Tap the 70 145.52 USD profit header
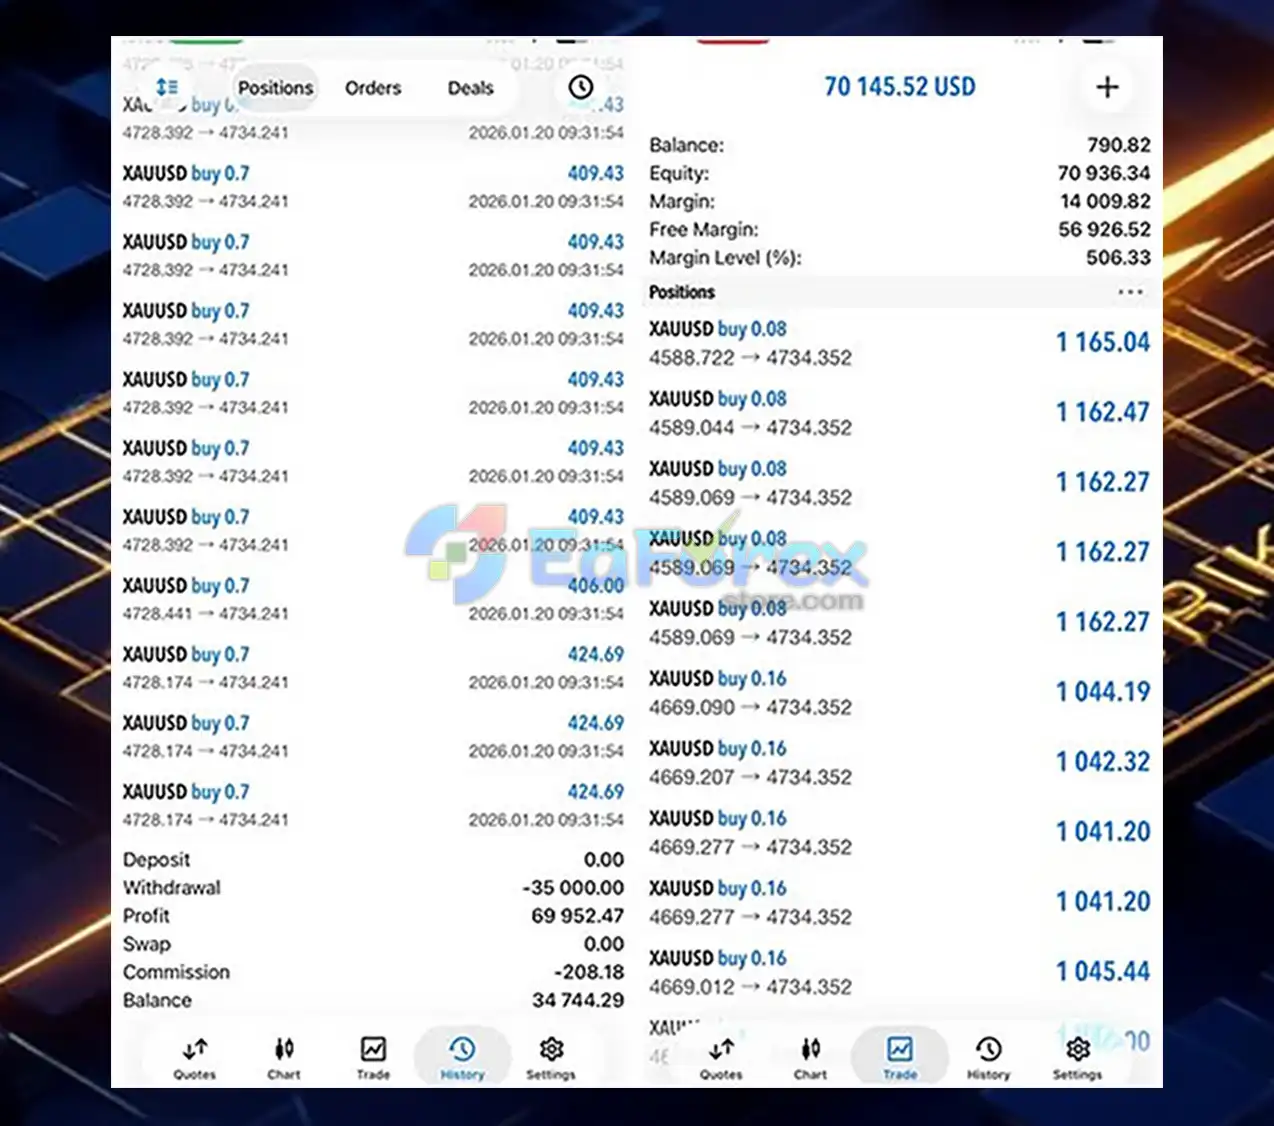This screenshot has width=1274, height=1126. pos(899,87)
